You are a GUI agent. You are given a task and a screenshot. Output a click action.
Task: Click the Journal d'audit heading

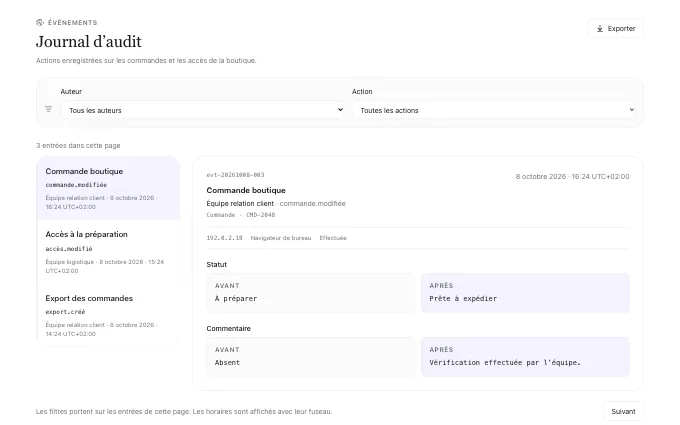(89, 42)
